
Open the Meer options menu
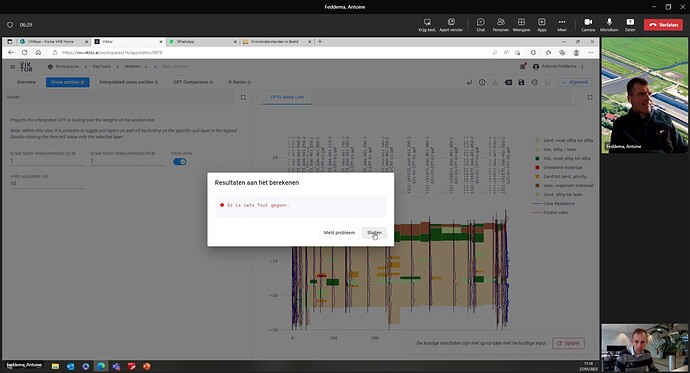coord(562,25)
